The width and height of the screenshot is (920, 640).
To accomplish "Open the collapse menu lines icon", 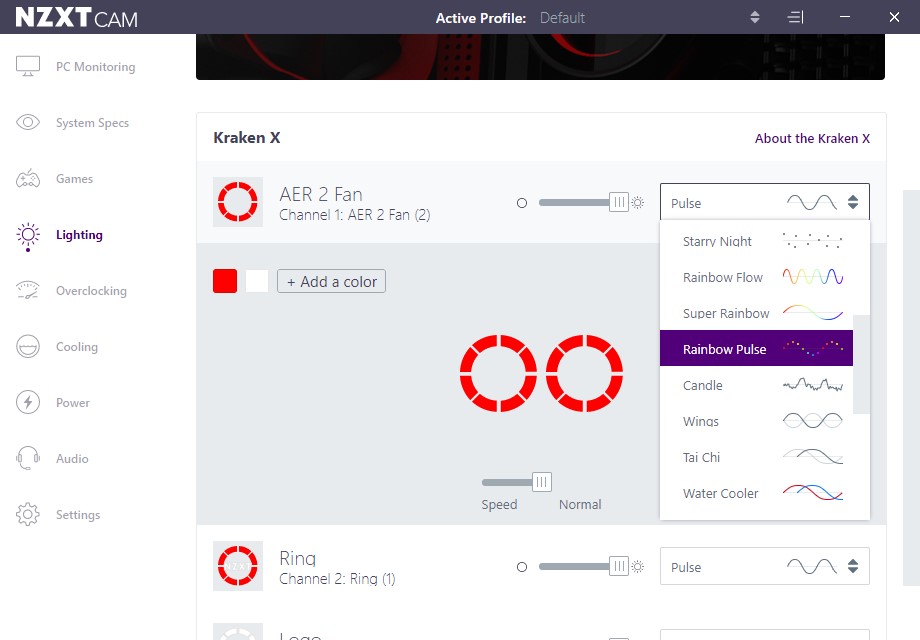I will tap(795, 18).
